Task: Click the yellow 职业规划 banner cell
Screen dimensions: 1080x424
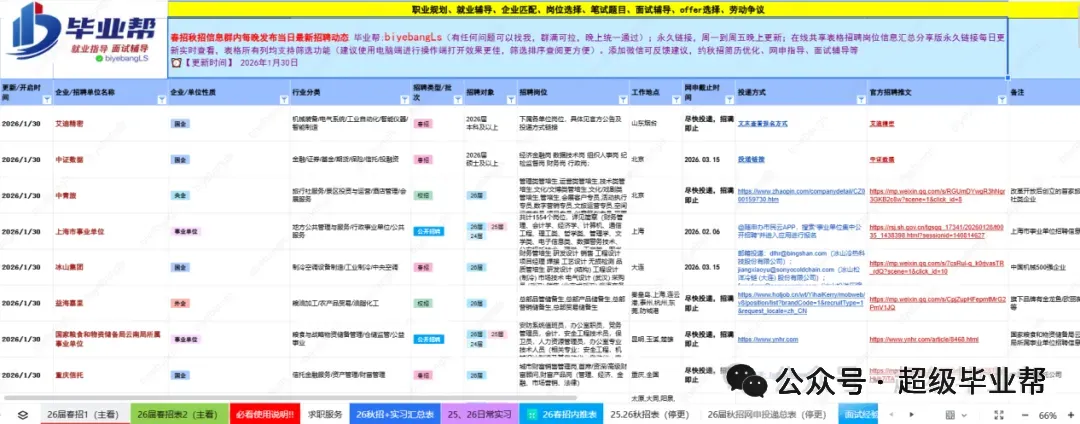Action: [588, 10]
